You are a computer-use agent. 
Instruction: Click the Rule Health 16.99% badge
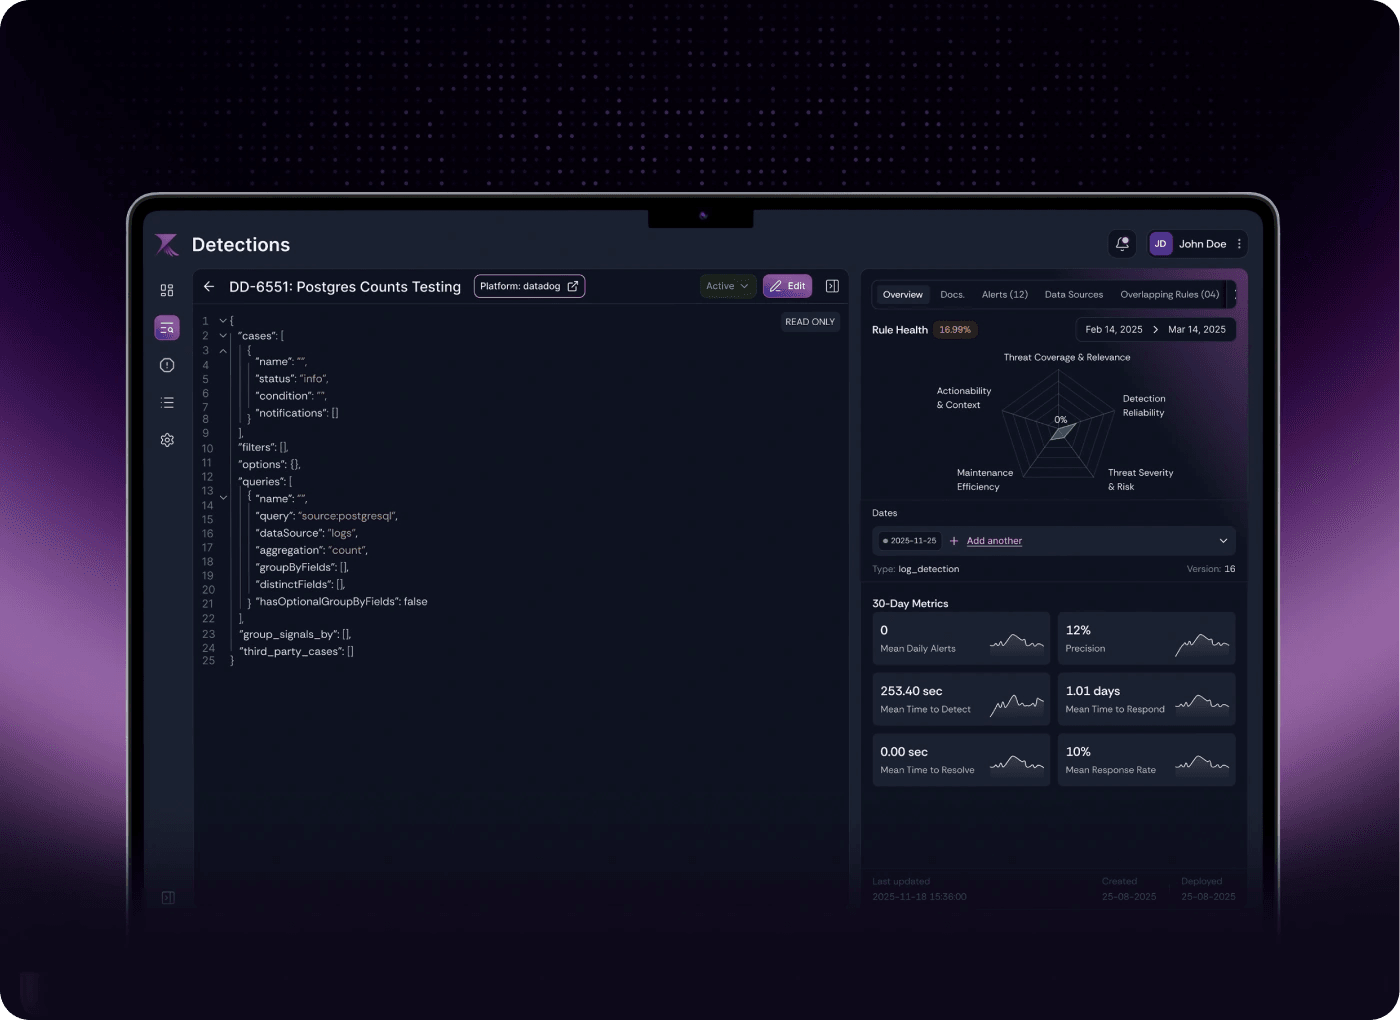tap(955, 330)
